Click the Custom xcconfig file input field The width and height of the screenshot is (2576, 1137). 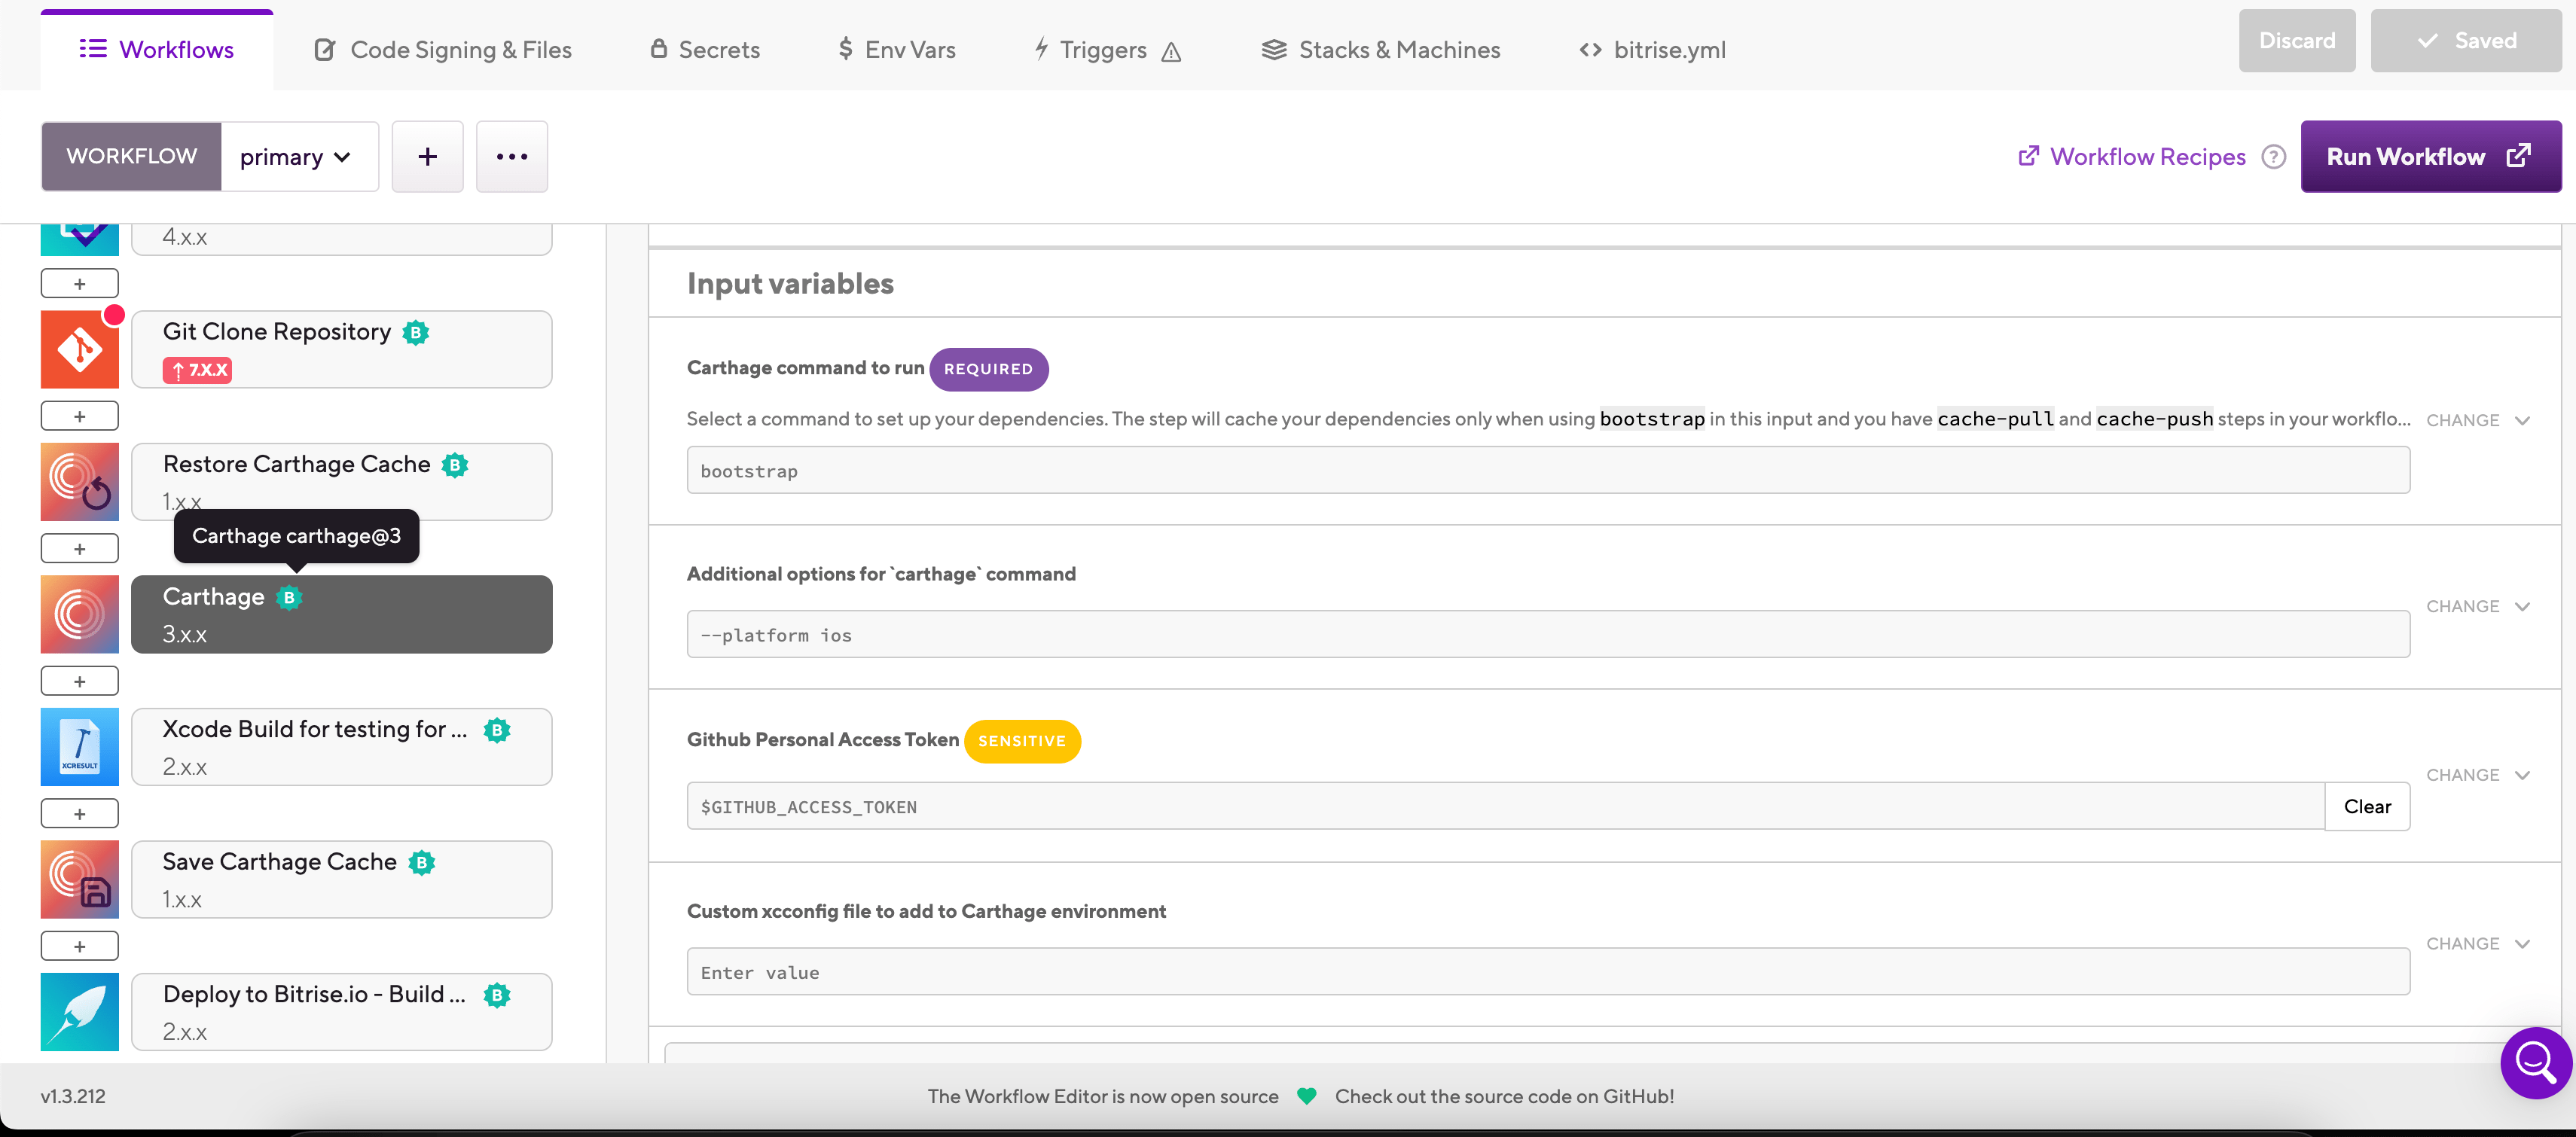[x=1547, y=972]
